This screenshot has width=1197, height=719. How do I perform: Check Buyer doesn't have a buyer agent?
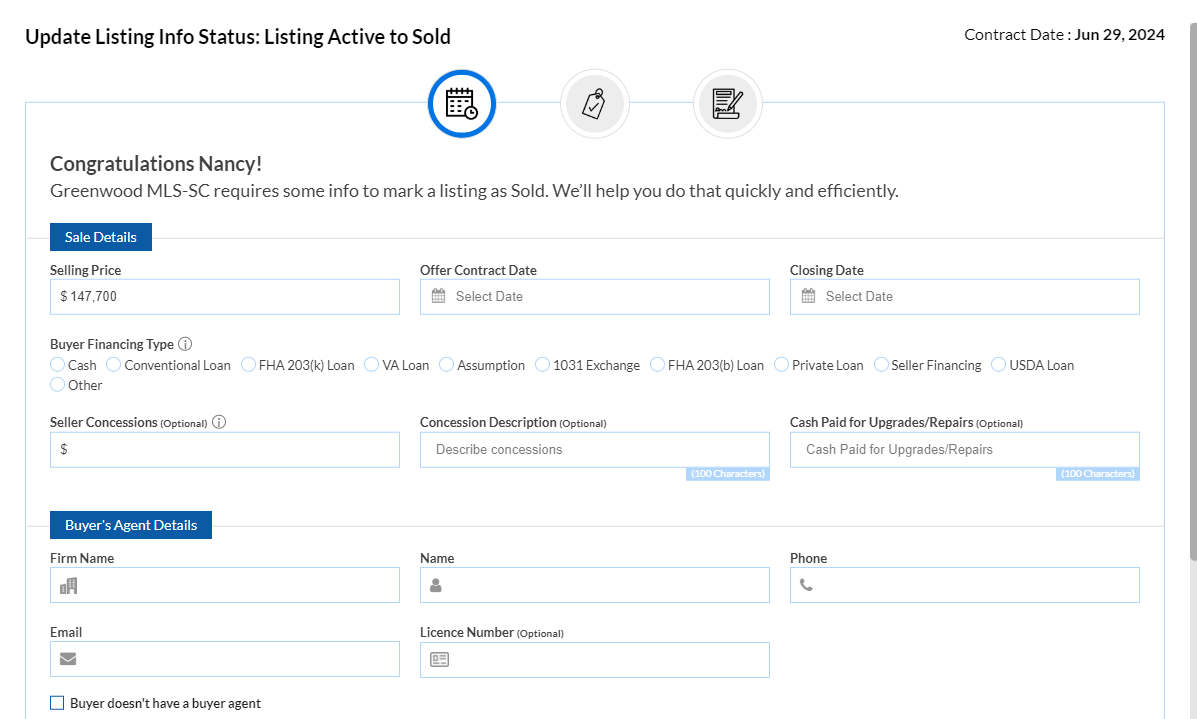(x=57, y=703)
